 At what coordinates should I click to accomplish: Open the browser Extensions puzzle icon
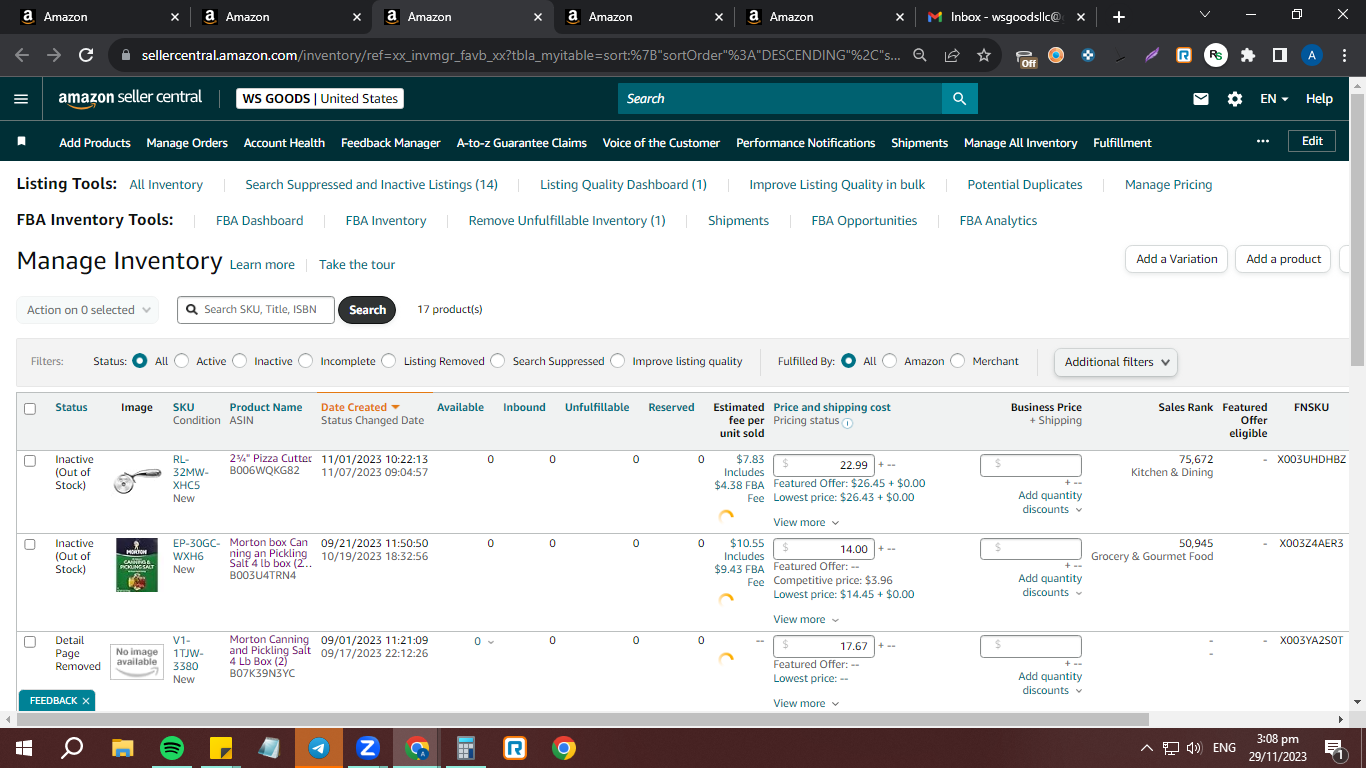pyautogui.click(x=1247, y=55)
